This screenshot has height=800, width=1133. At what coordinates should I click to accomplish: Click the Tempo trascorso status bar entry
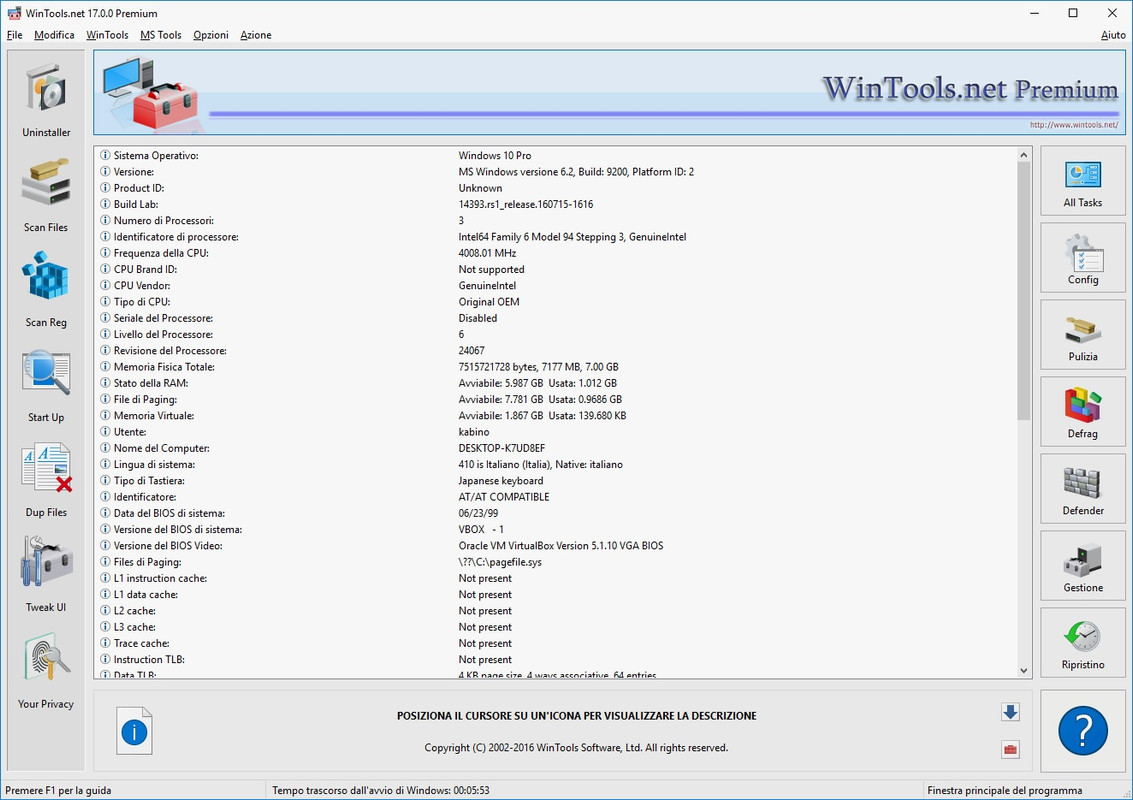point(381,791)
